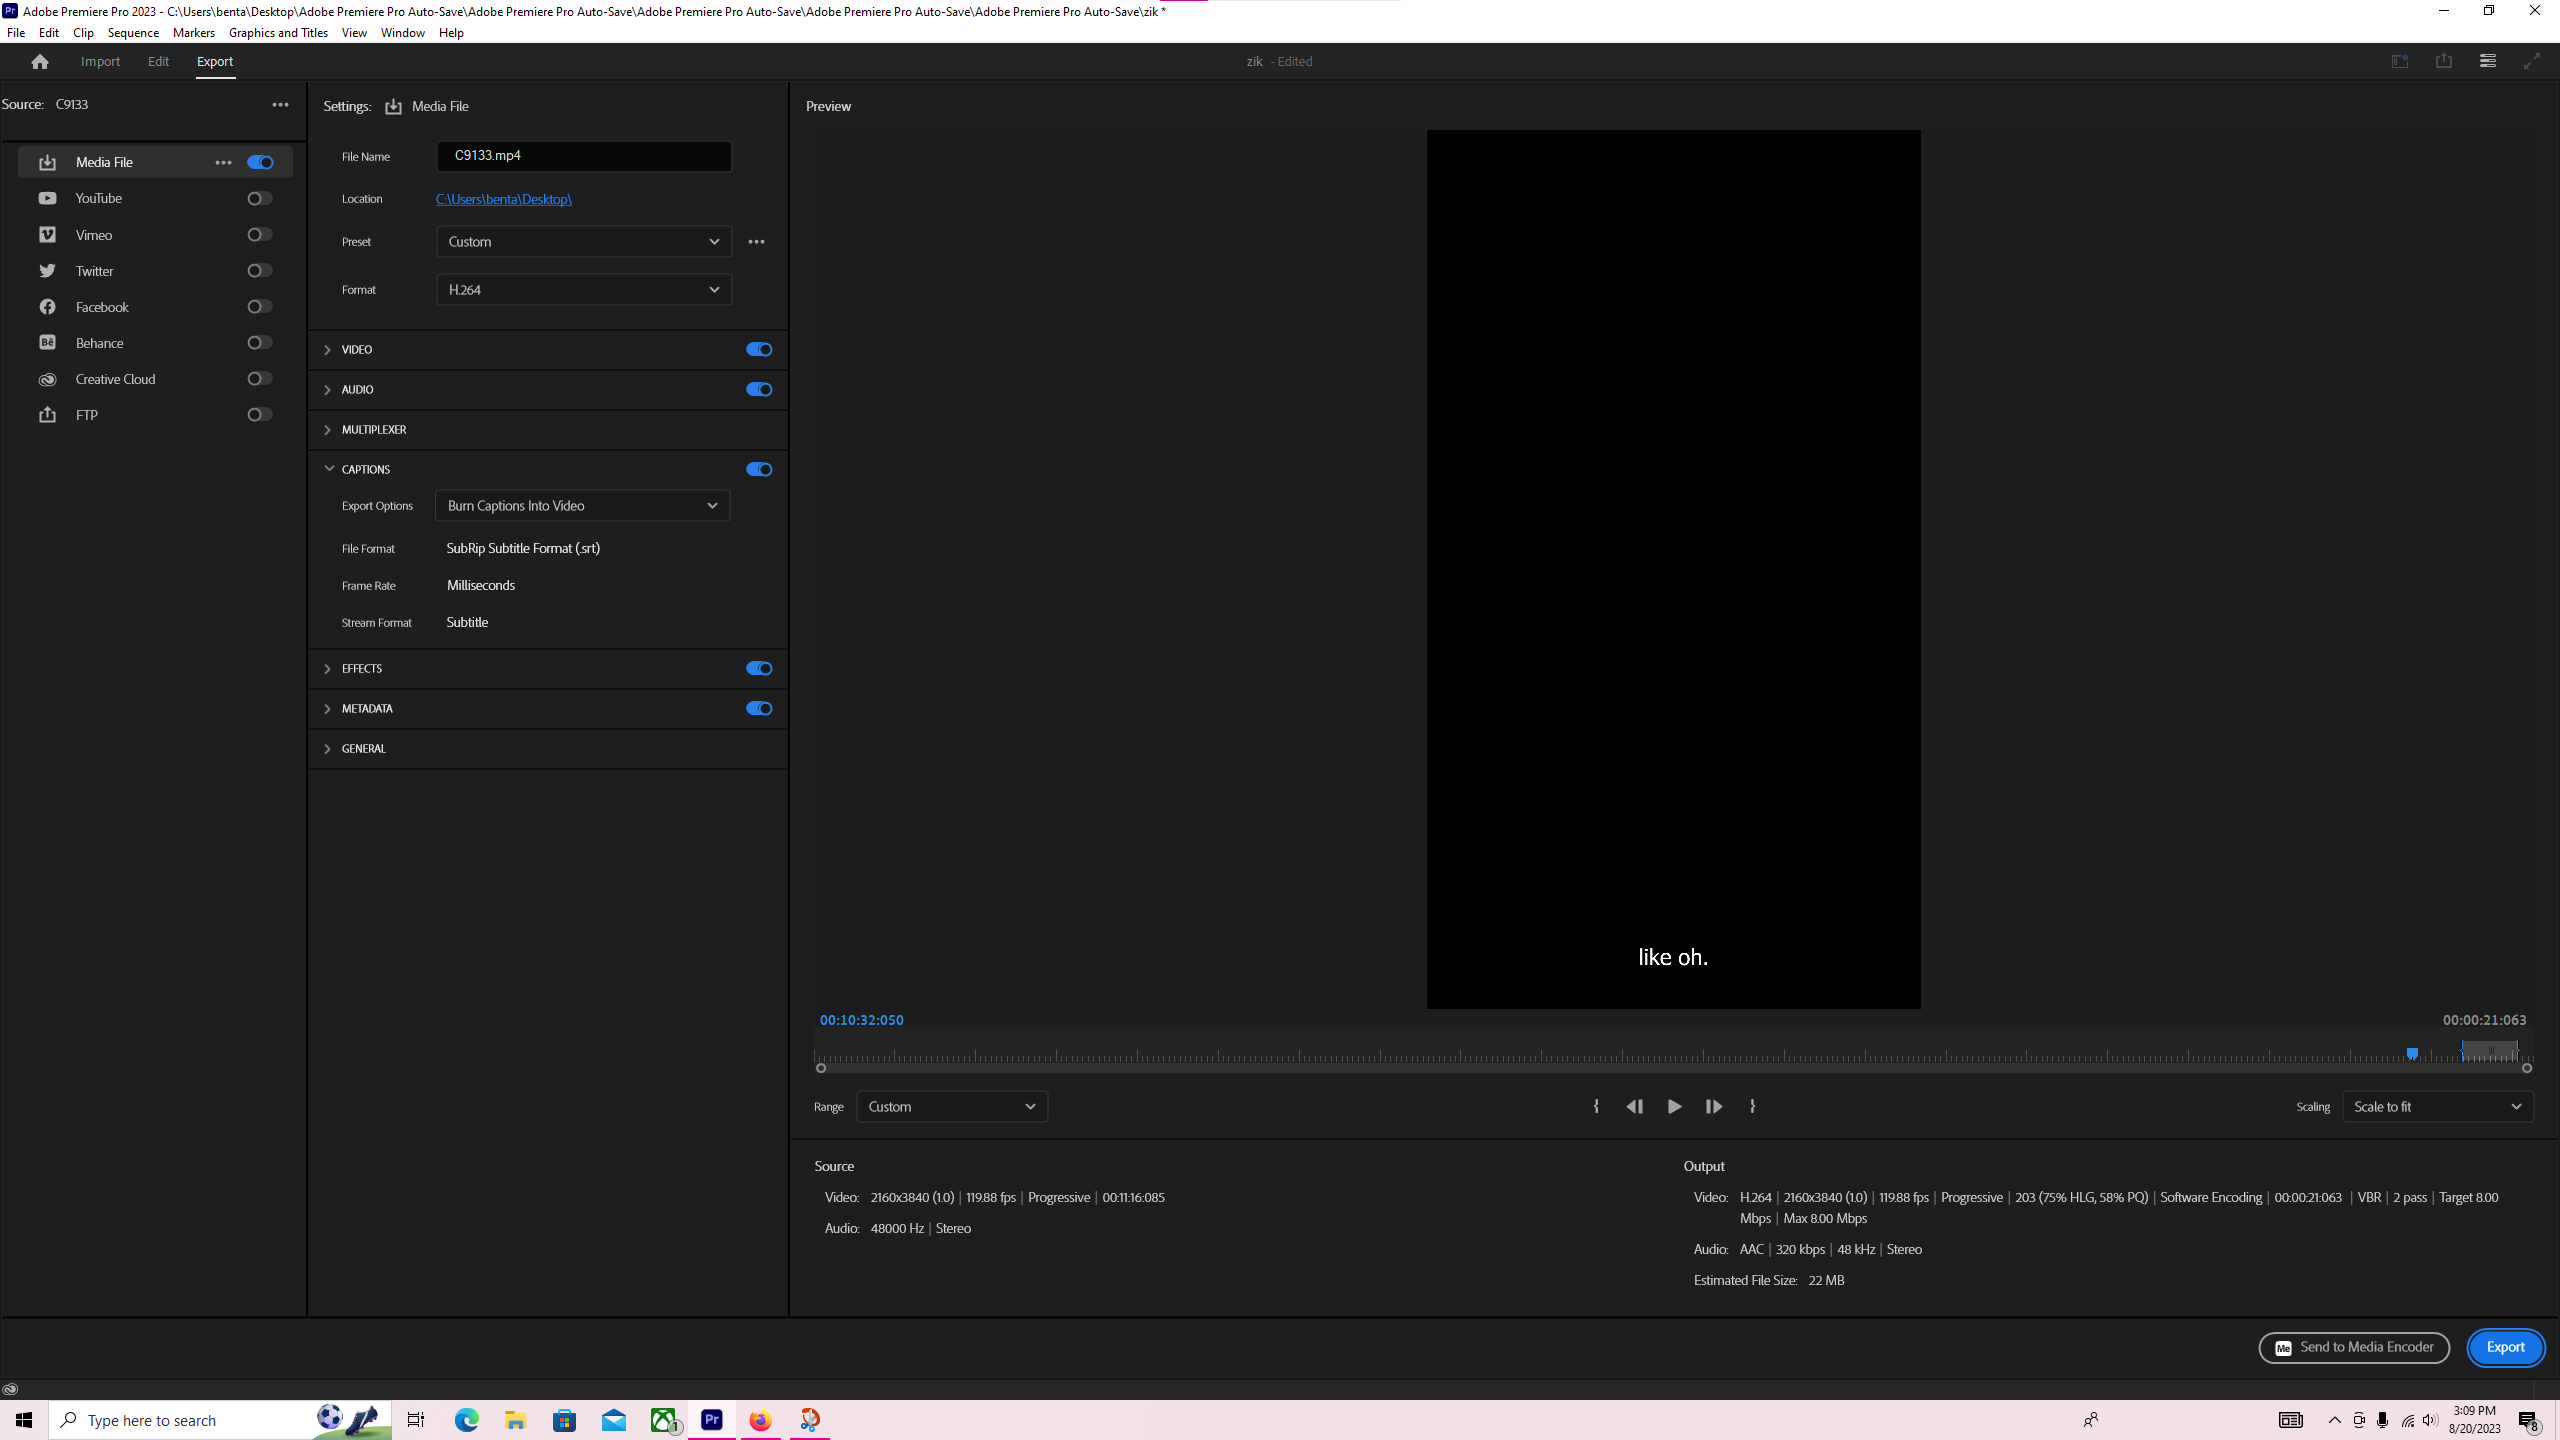The width and height of the screenshot is (2560, 1440).
Task: Open the Burn Captions Into Video dropdown
Action: point(581,505)
